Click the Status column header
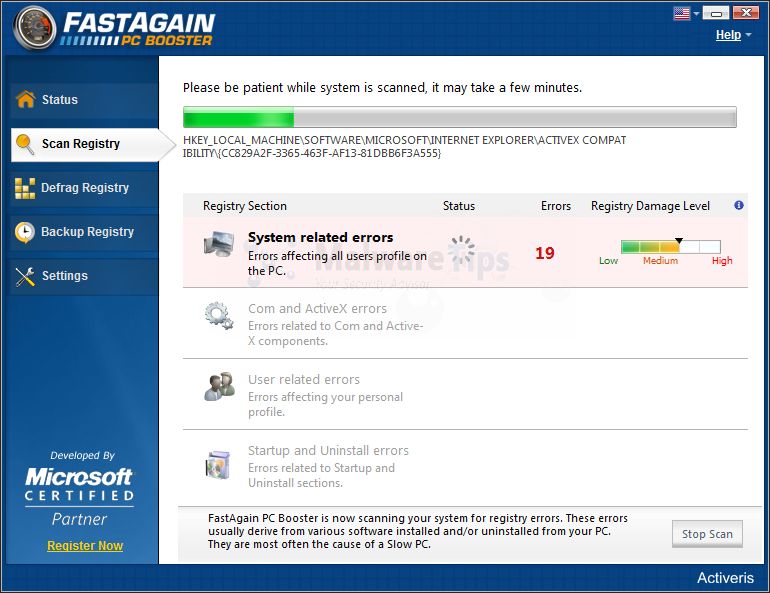This screenshot has height=593, width=770. [459, 206]
